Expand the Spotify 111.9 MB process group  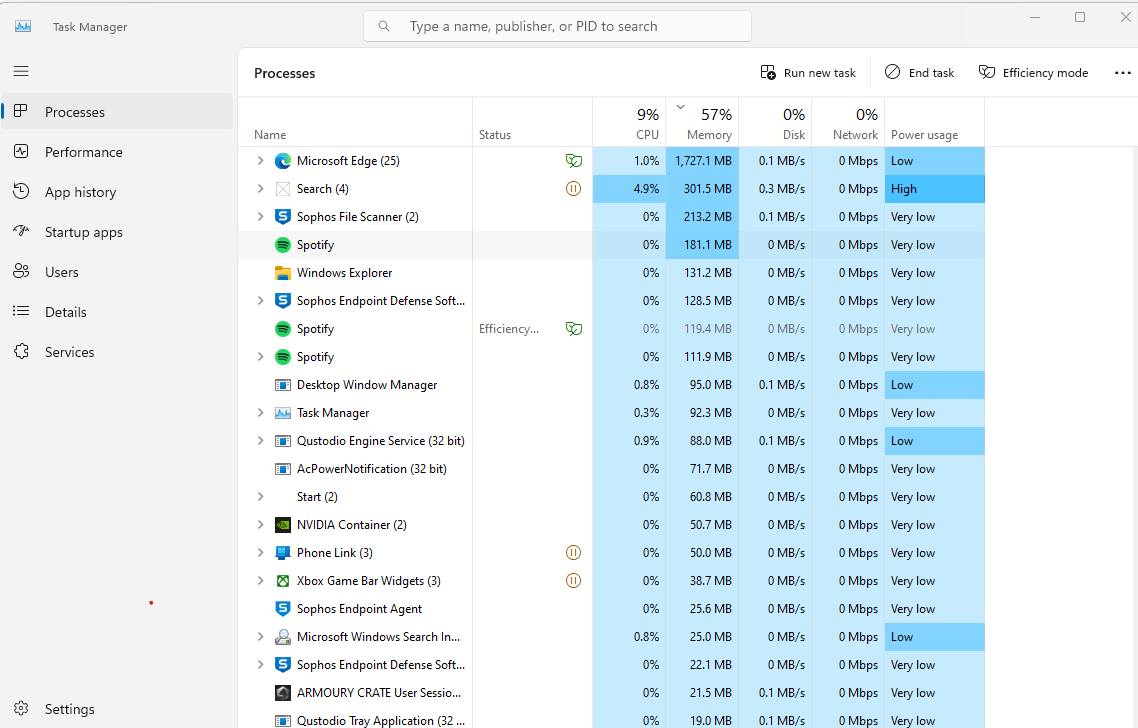261,356
